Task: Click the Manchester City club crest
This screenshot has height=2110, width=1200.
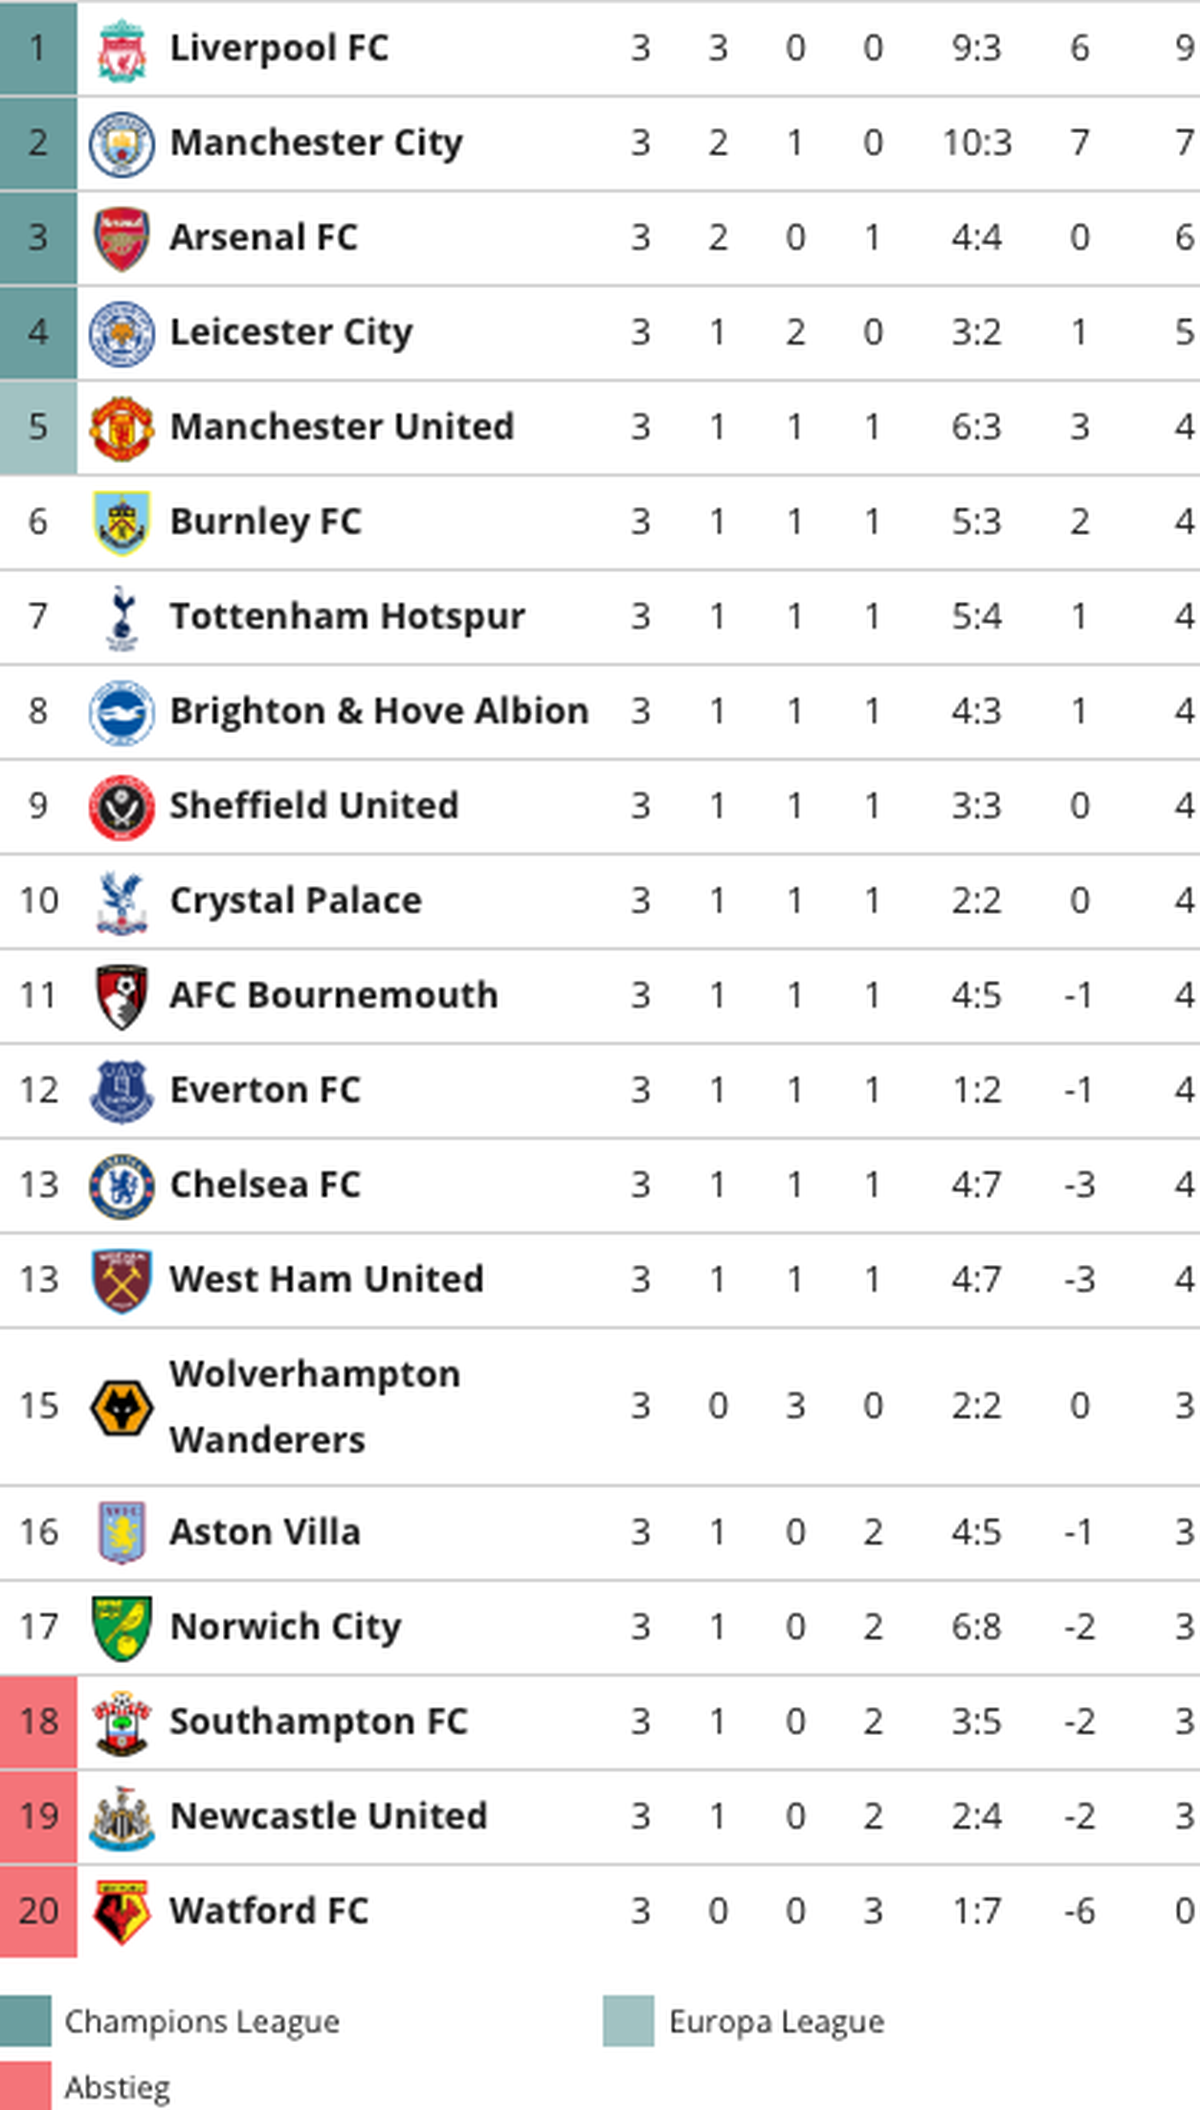Action: coord(121,144)
